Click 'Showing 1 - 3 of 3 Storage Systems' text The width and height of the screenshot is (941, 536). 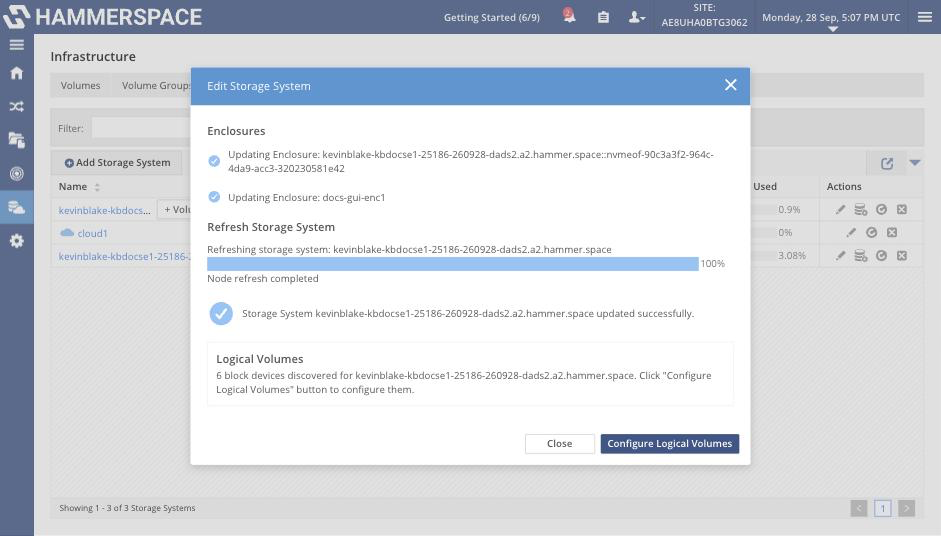click(127, 508)
